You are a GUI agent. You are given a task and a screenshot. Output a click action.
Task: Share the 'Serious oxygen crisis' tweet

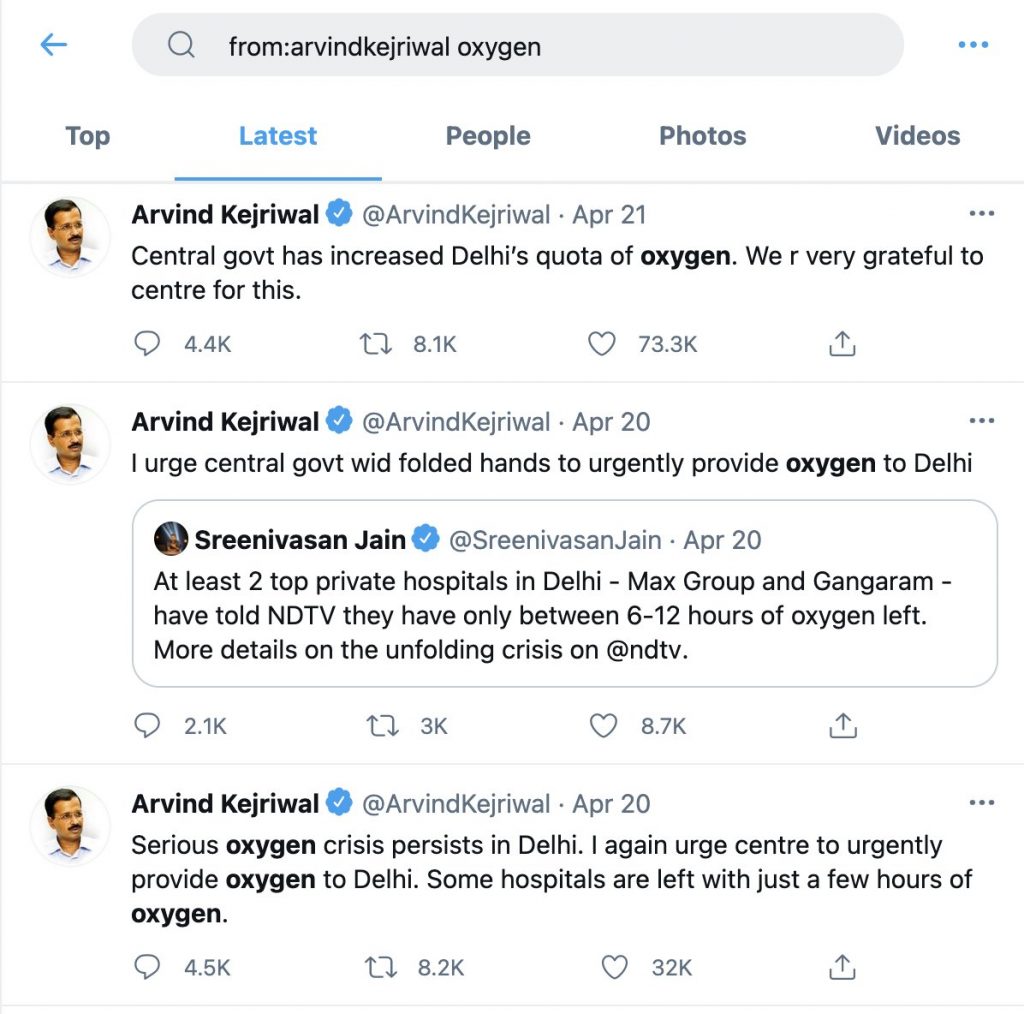[842, 967]
